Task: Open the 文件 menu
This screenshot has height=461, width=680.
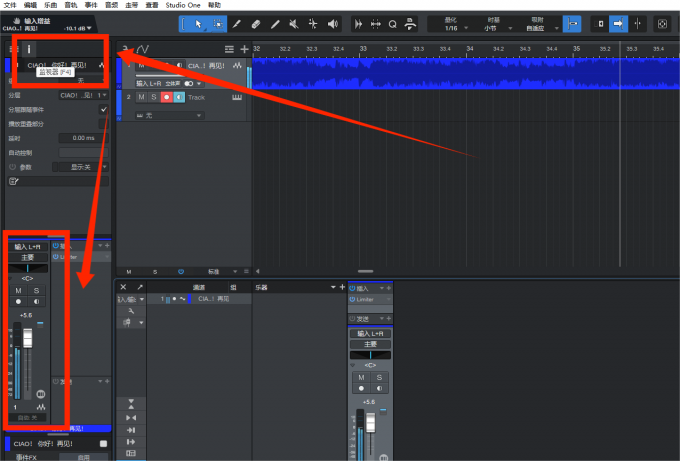Action: point(10,5)
